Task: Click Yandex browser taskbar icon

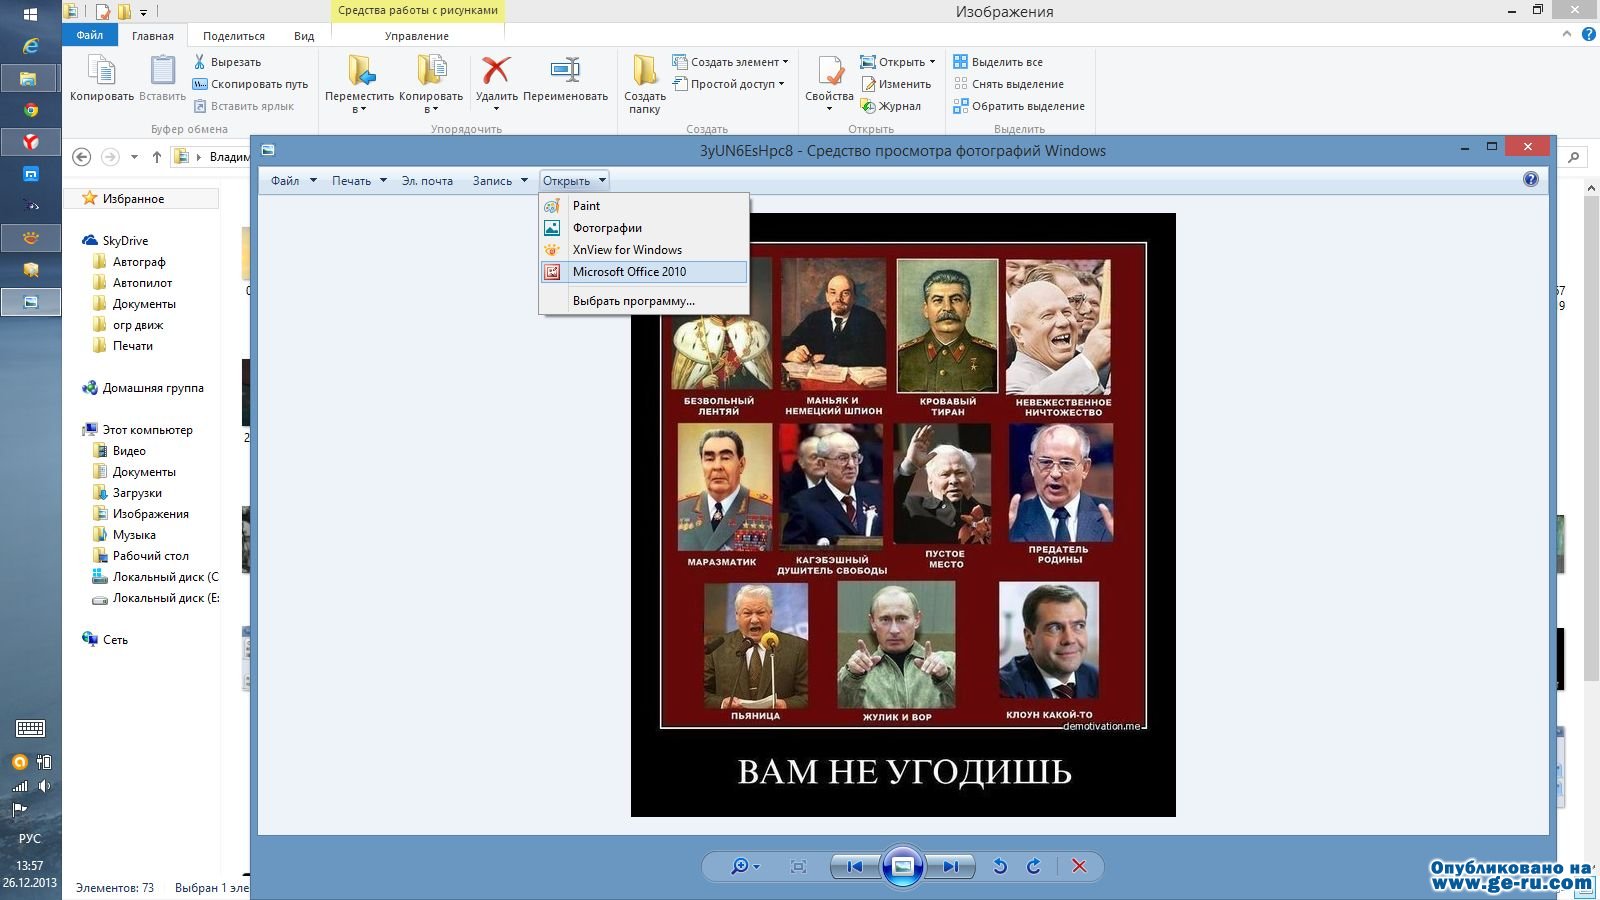Action: (31, 142)
